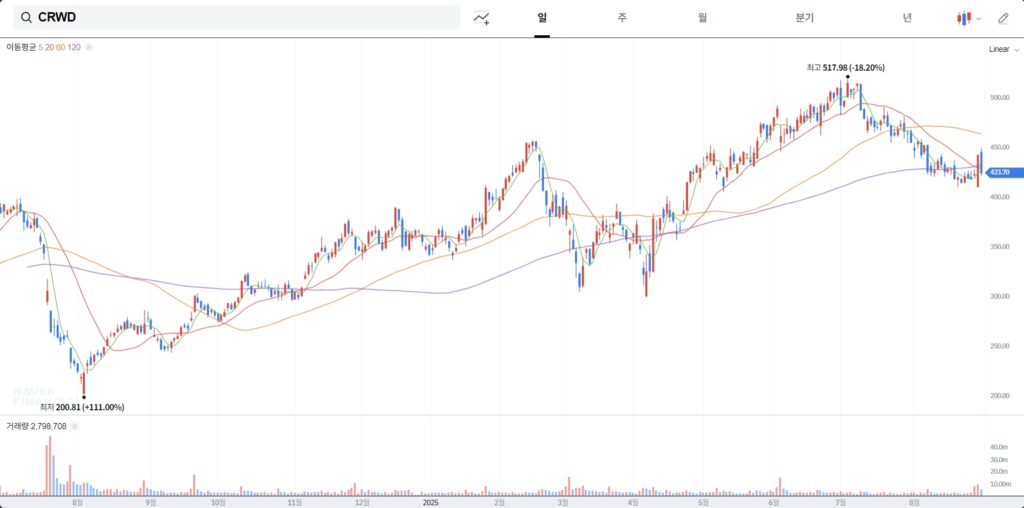The height and width of the screenshot is (508, 1024).
Task: Click the candlestick chart type icon
Action: (964, 18)
